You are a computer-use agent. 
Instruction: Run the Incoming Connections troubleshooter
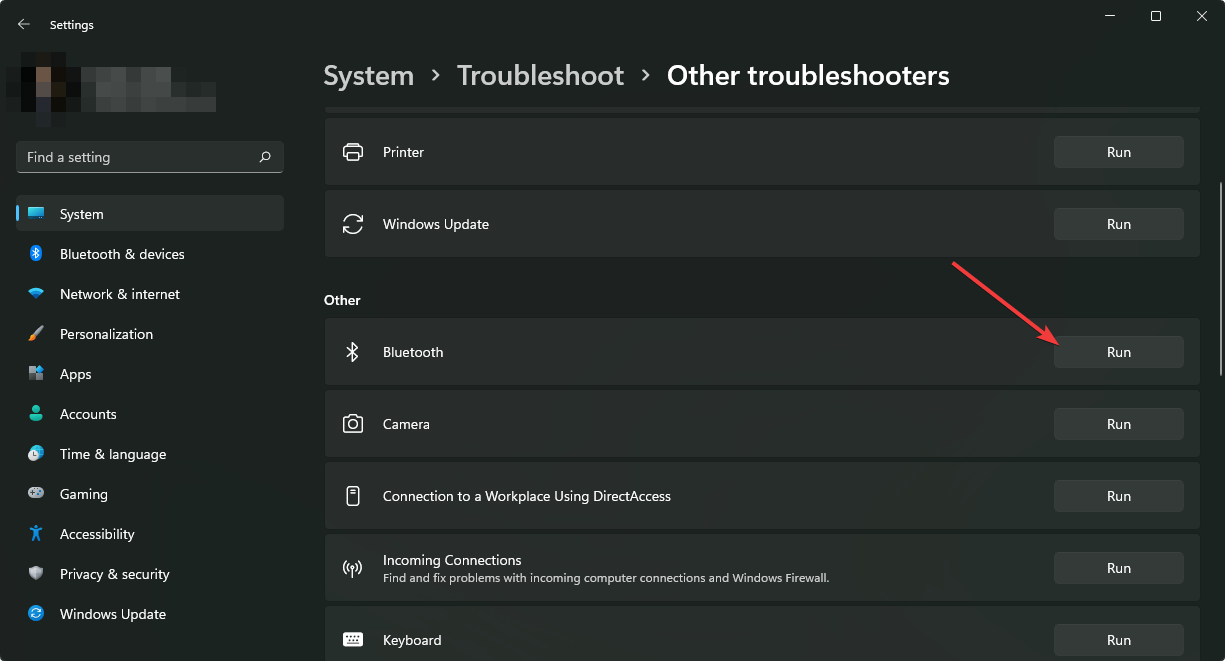click(x=1119, y=568)
